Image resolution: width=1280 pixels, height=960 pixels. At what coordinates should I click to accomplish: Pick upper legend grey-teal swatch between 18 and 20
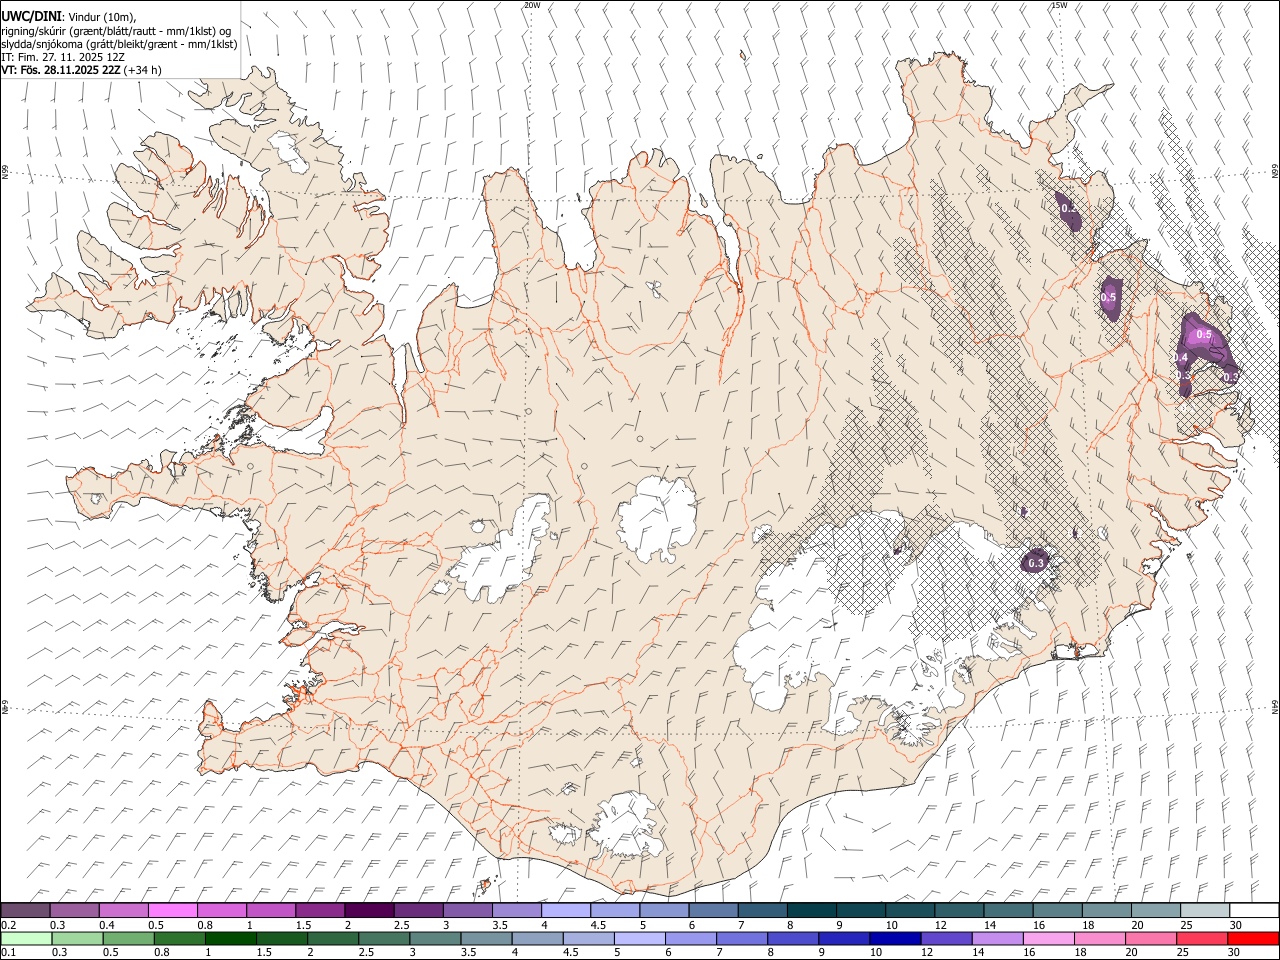1108,910
